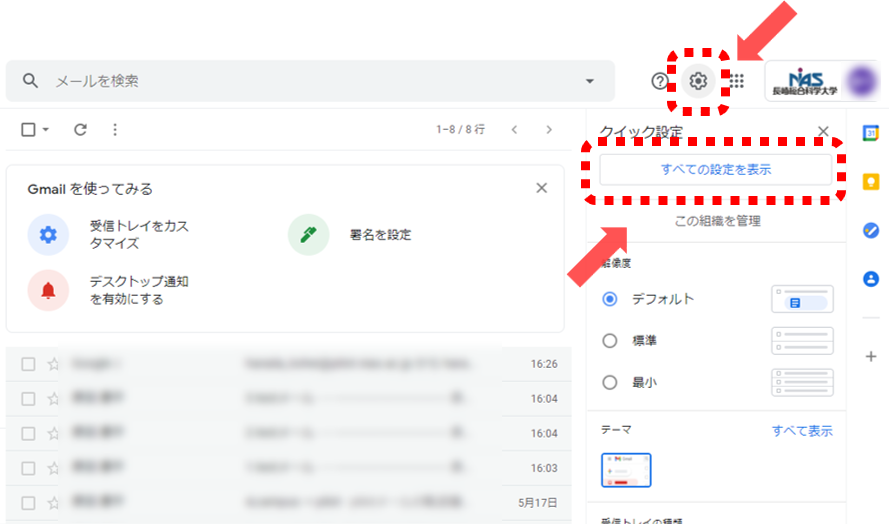Open the select dropdown arrow beside checkbox

[46, 130]
